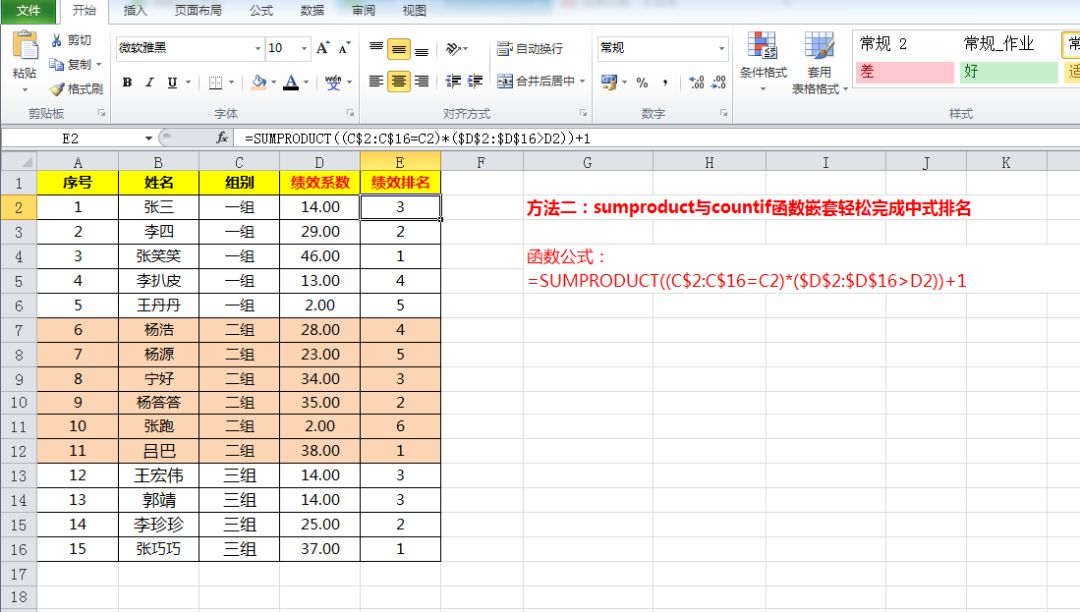Toggle underline formatting
Screen dimensions: 1080x612
[172, 83]
